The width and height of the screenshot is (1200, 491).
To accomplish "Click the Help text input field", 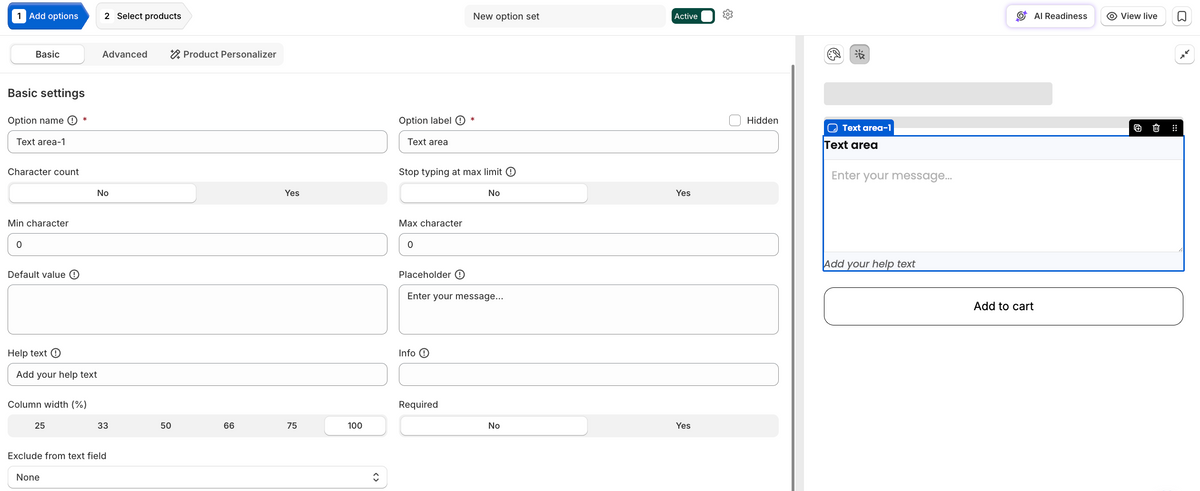I will [197, 374].
